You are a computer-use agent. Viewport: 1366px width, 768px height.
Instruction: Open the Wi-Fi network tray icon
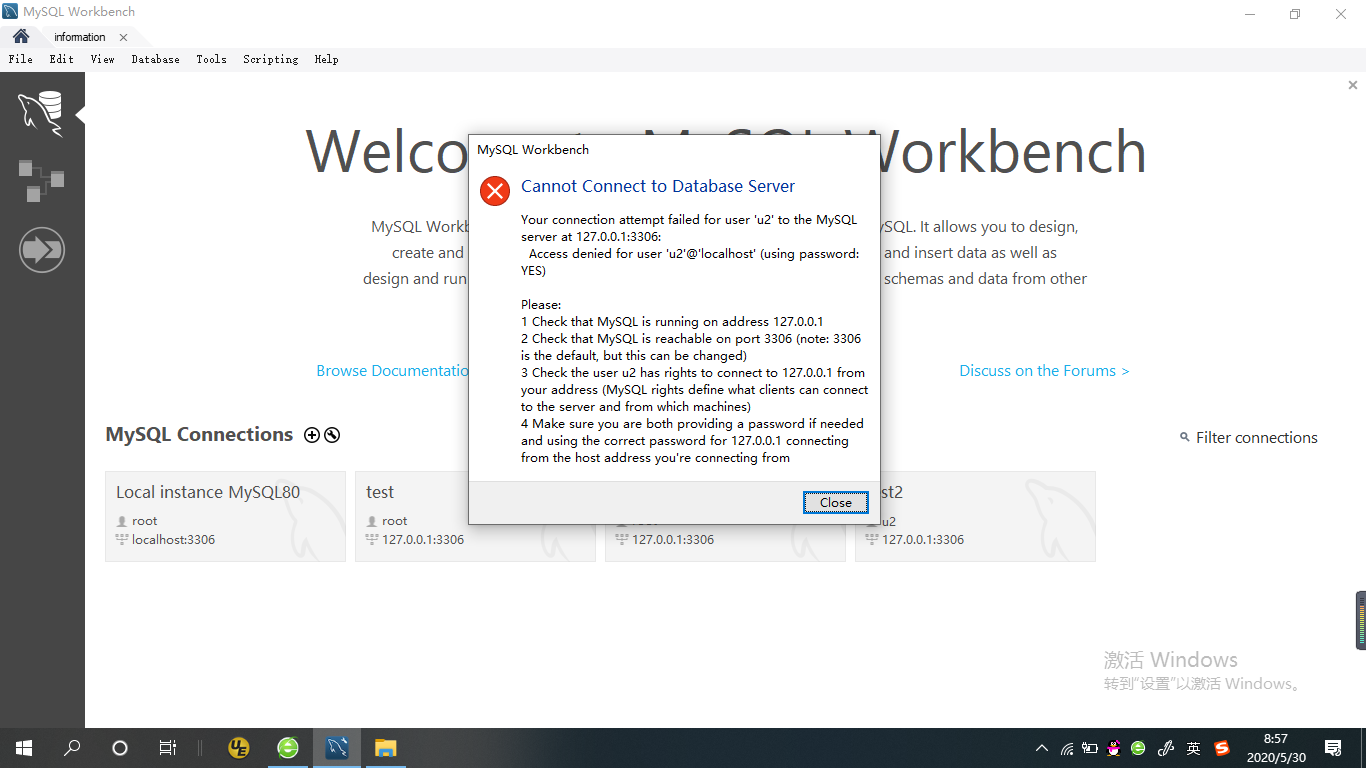(1066, 748)
